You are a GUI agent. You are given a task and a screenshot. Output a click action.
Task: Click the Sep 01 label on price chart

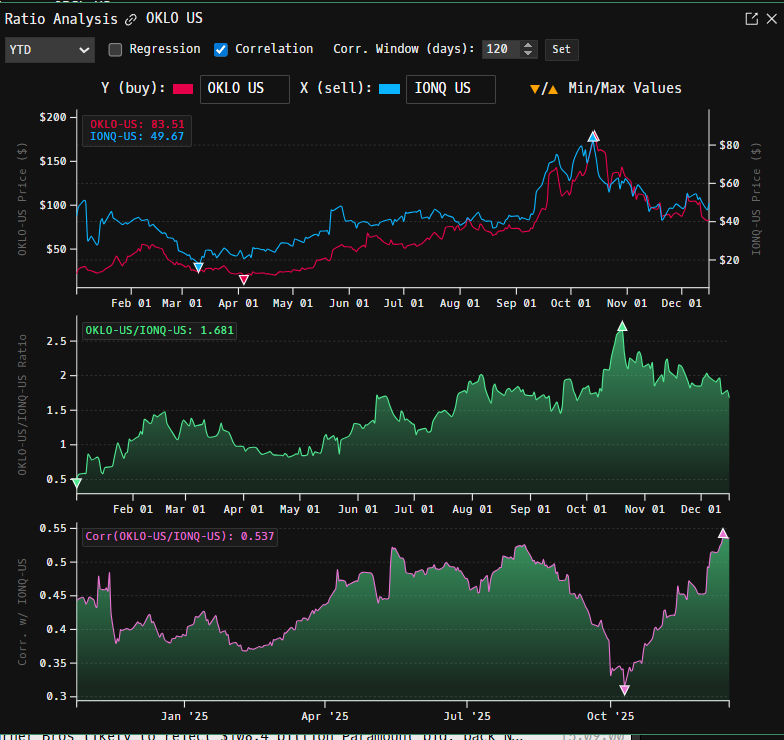tap(516, 303)
